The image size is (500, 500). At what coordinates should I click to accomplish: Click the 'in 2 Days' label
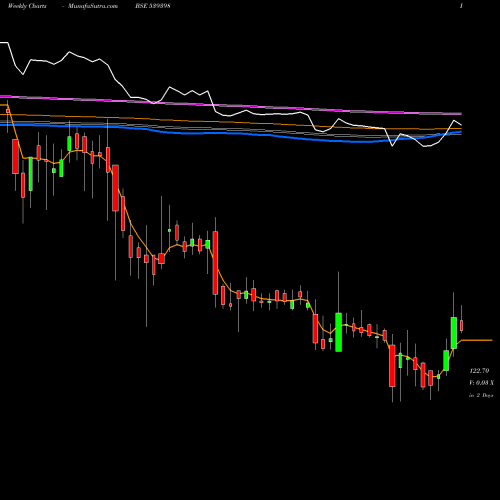(x=481, y=395)
